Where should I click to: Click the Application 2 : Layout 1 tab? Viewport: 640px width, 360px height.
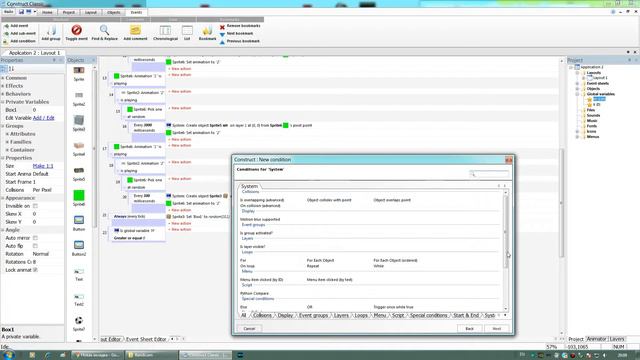[x=34, y=53]
